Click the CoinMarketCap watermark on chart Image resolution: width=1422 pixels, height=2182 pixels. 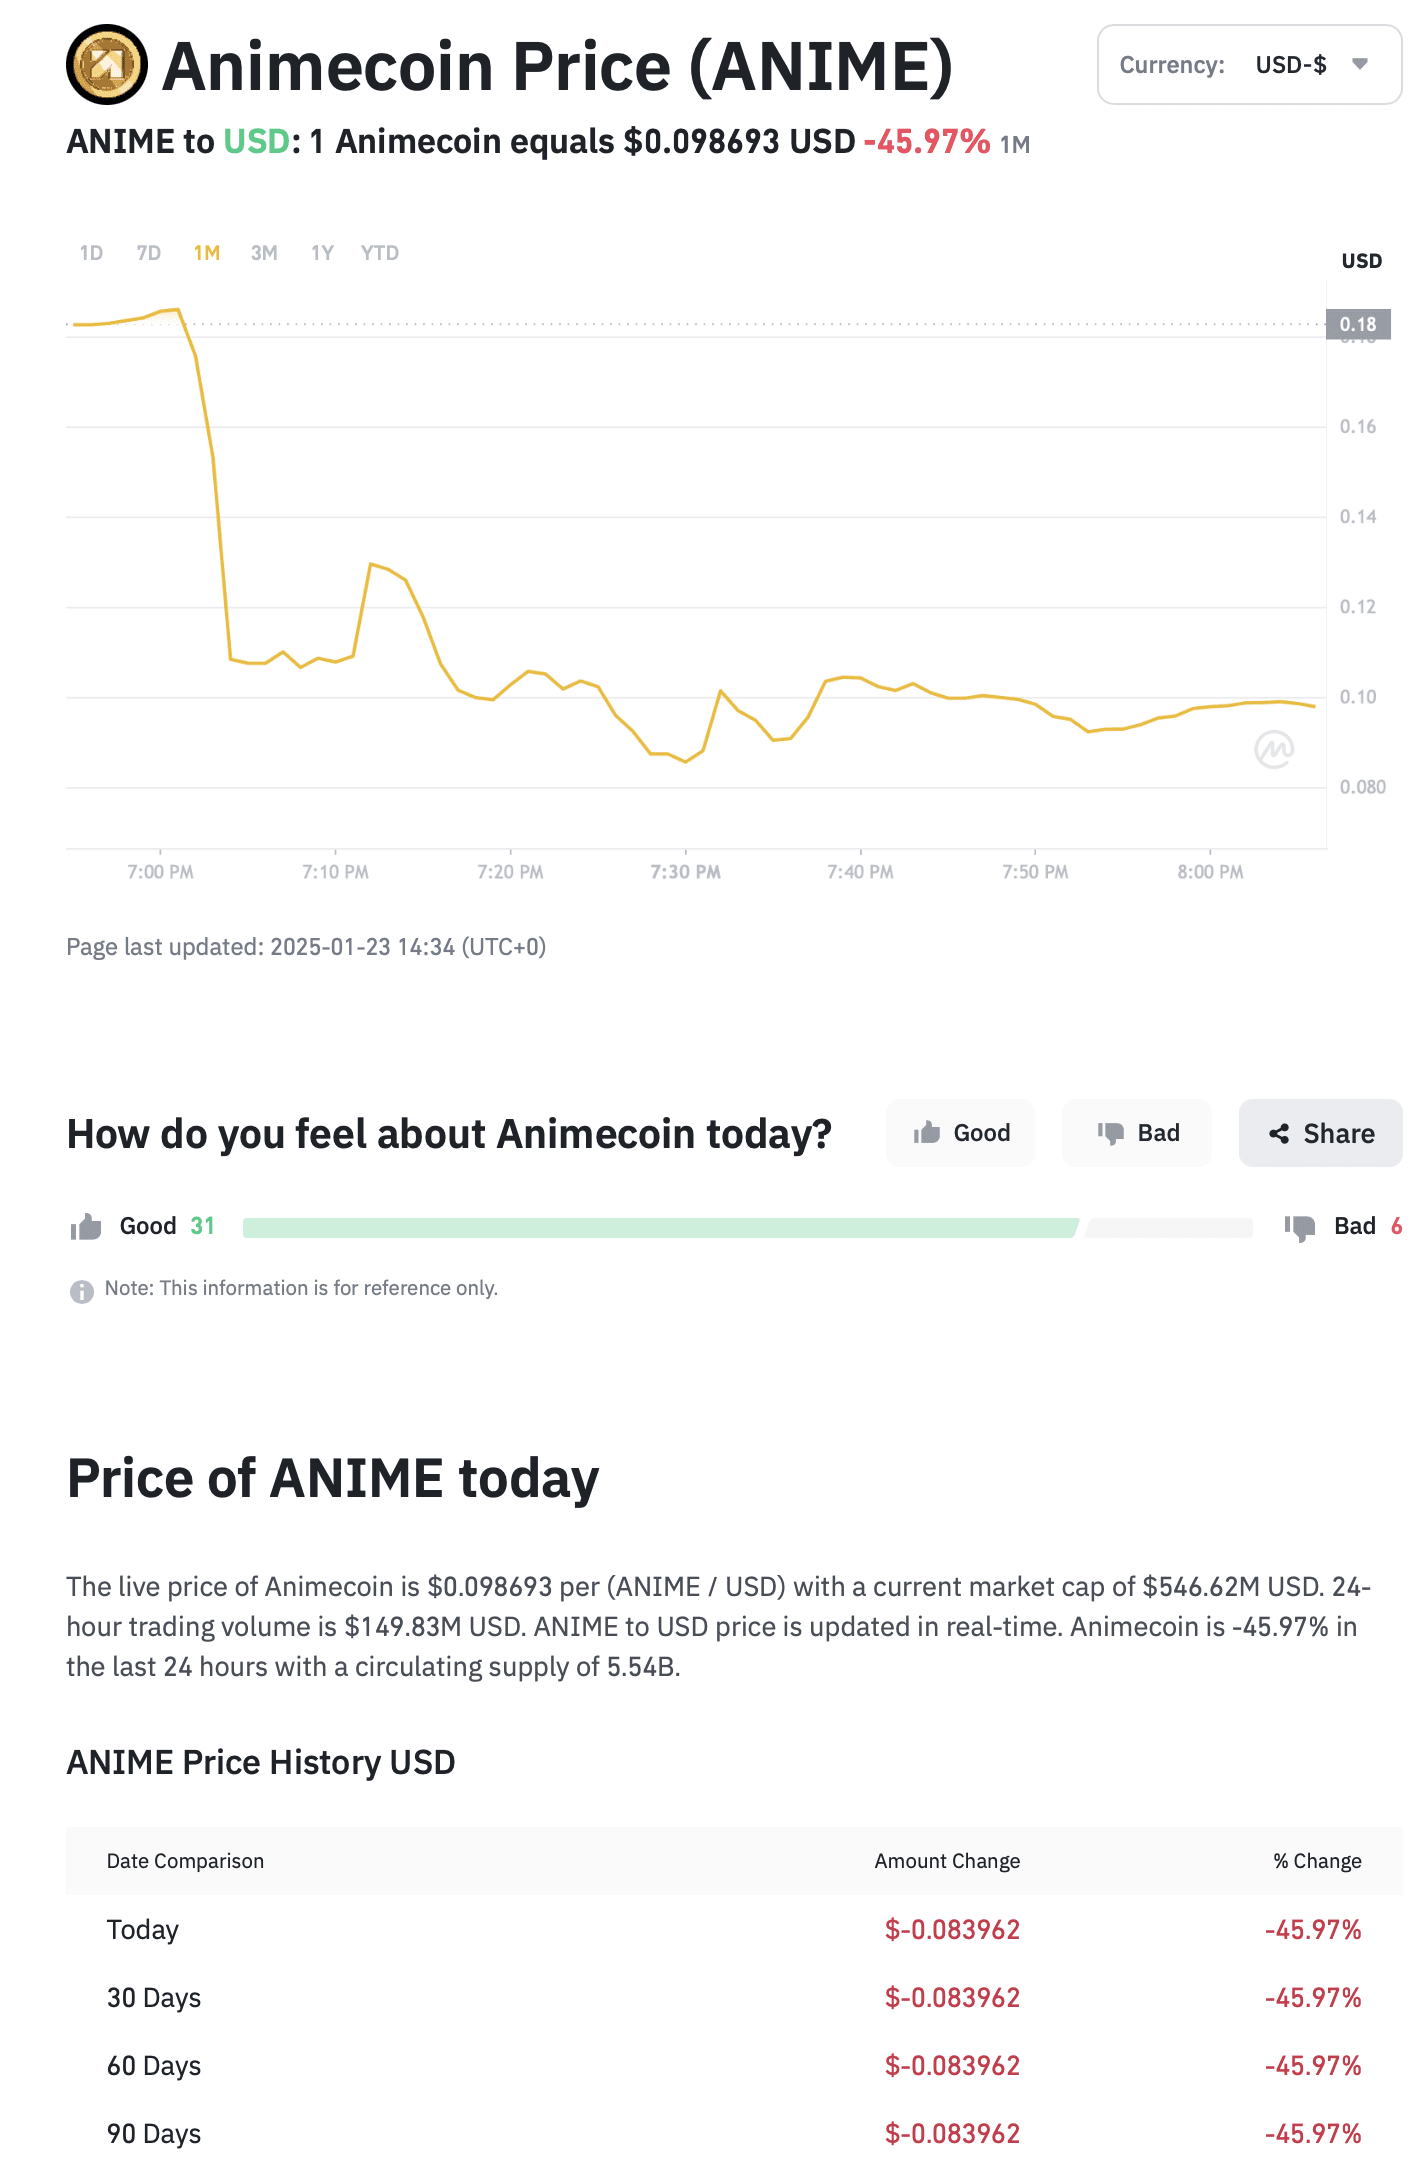[1274, 749]
